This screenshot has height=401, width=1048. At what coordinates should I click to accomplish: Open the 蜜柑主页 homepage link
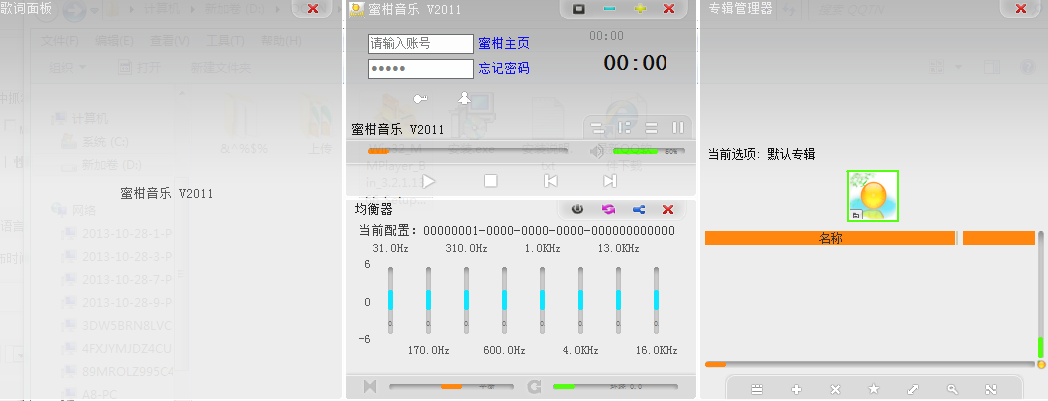coord(504,43)
